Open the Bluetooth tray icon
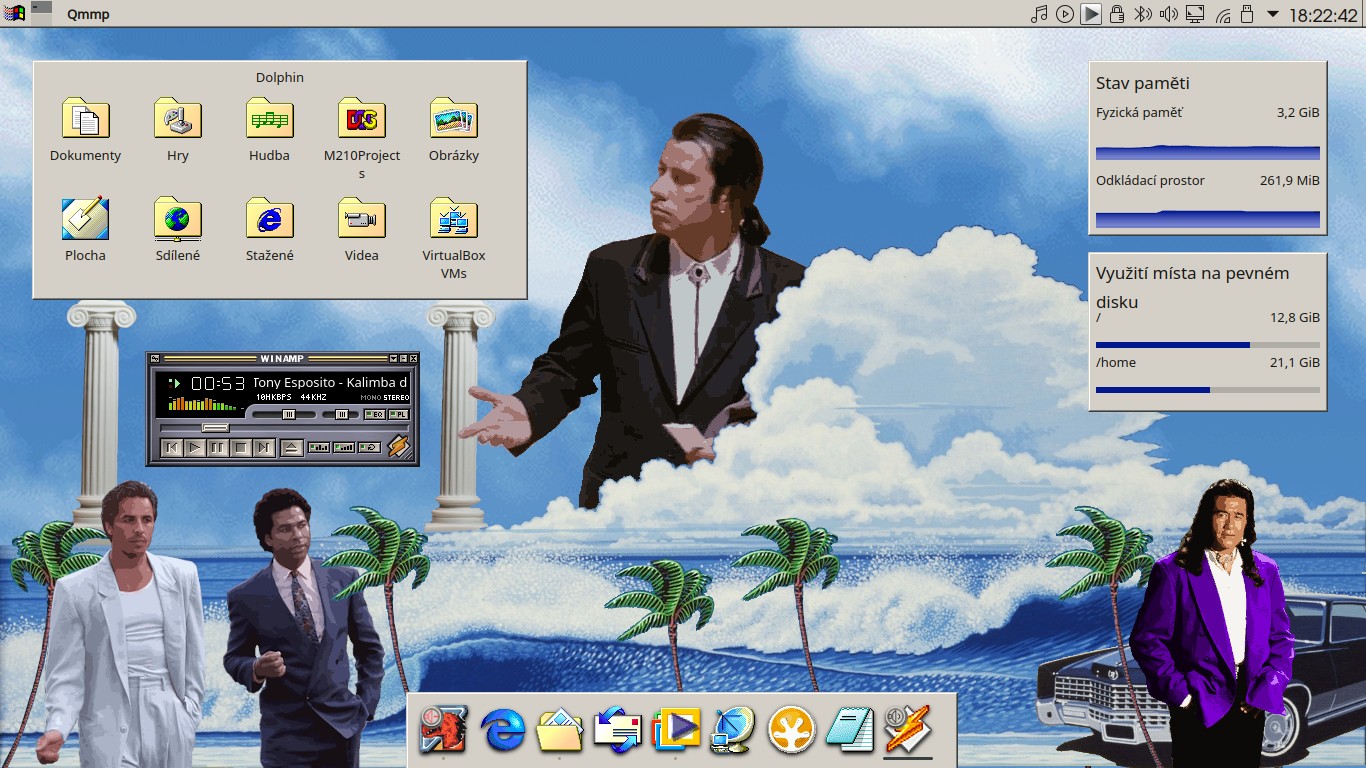The image size is (1366, 768). (1142, 14)
